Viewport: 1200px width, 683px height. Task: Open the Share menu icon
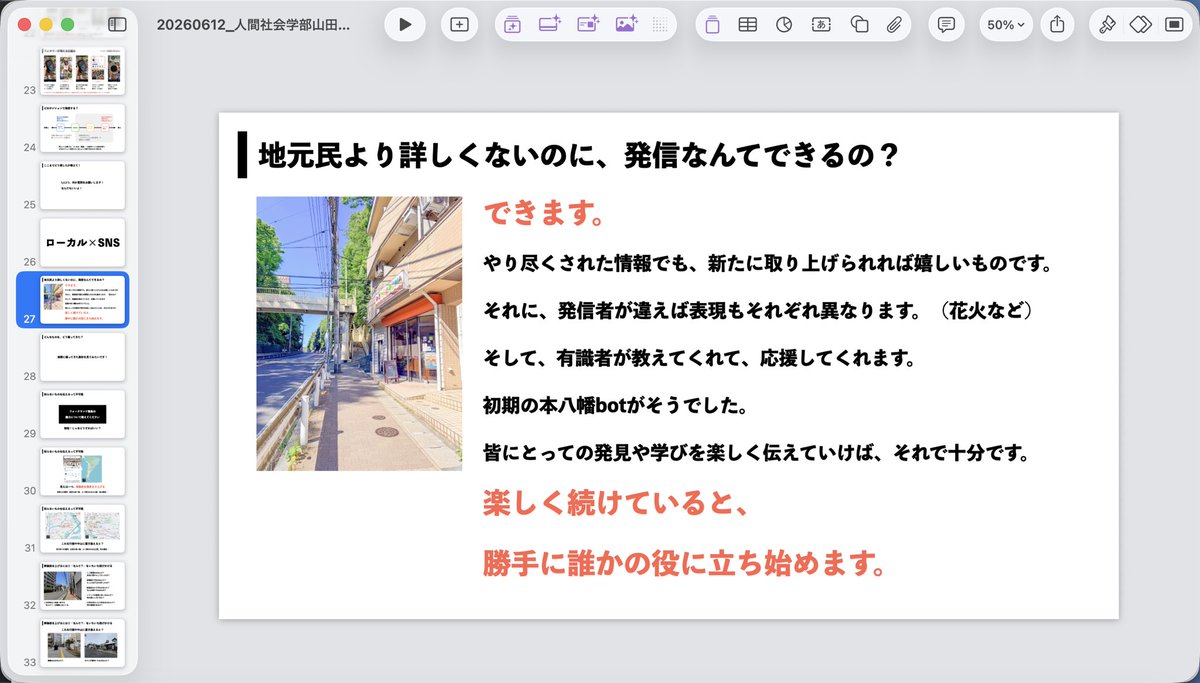(1057, 25)
